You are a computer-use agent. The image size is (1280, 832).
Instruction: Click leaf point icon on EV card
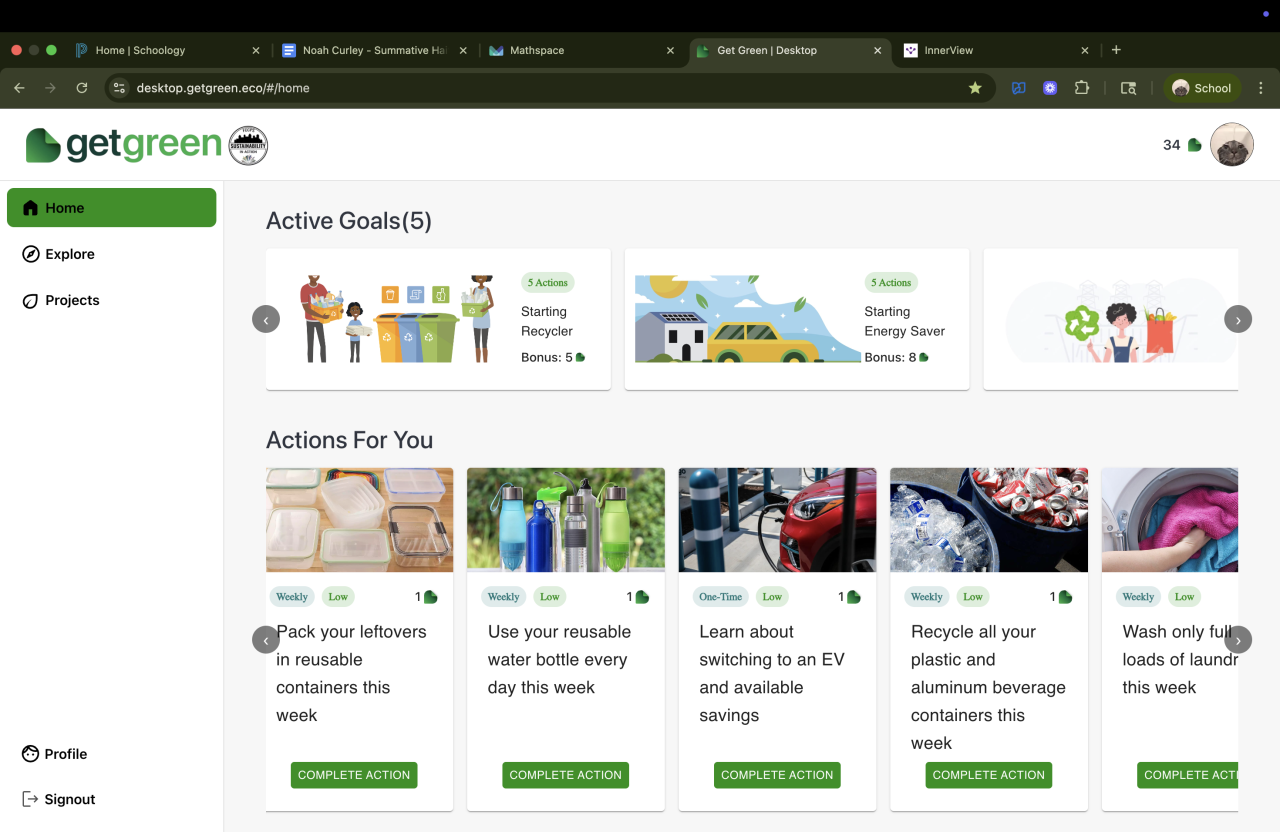(x=854, y=597)
